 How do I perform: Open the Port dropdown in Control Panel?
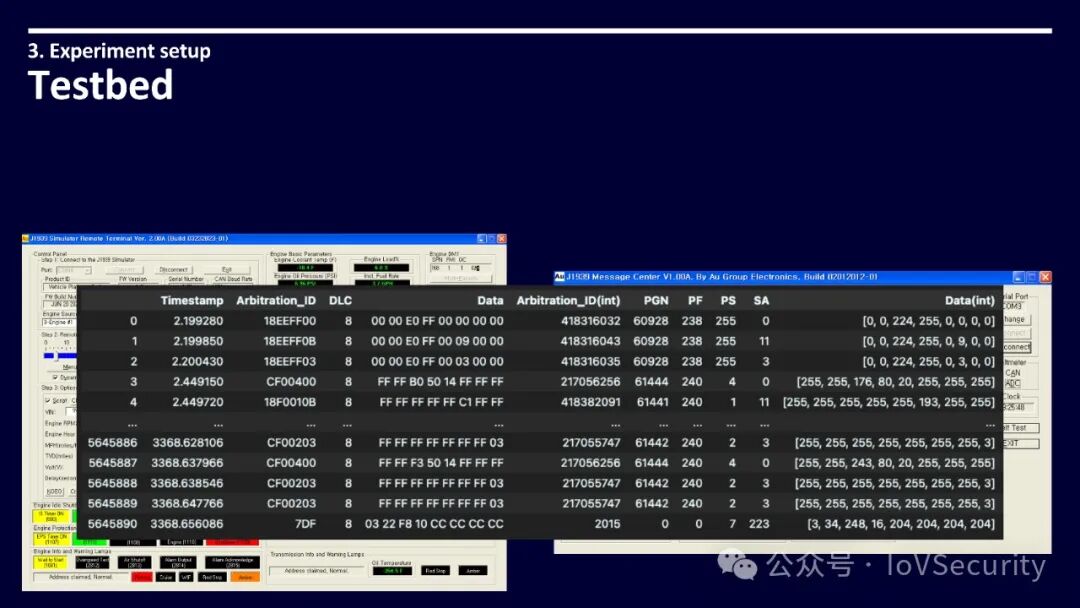[72, 270]
